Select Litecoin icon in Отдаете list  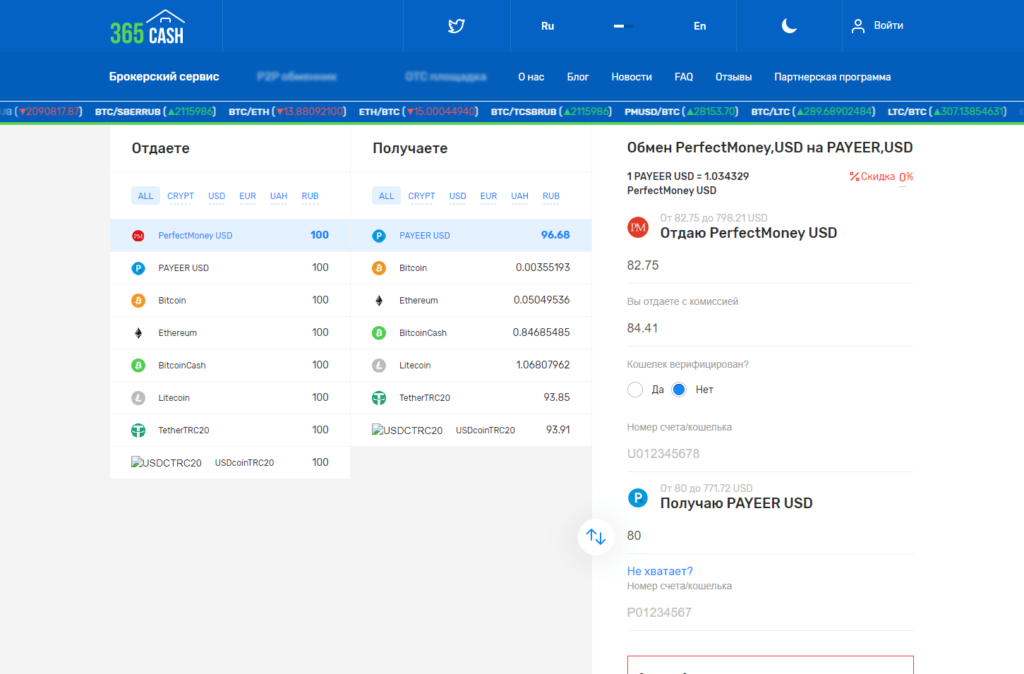[x=138, y=398]
